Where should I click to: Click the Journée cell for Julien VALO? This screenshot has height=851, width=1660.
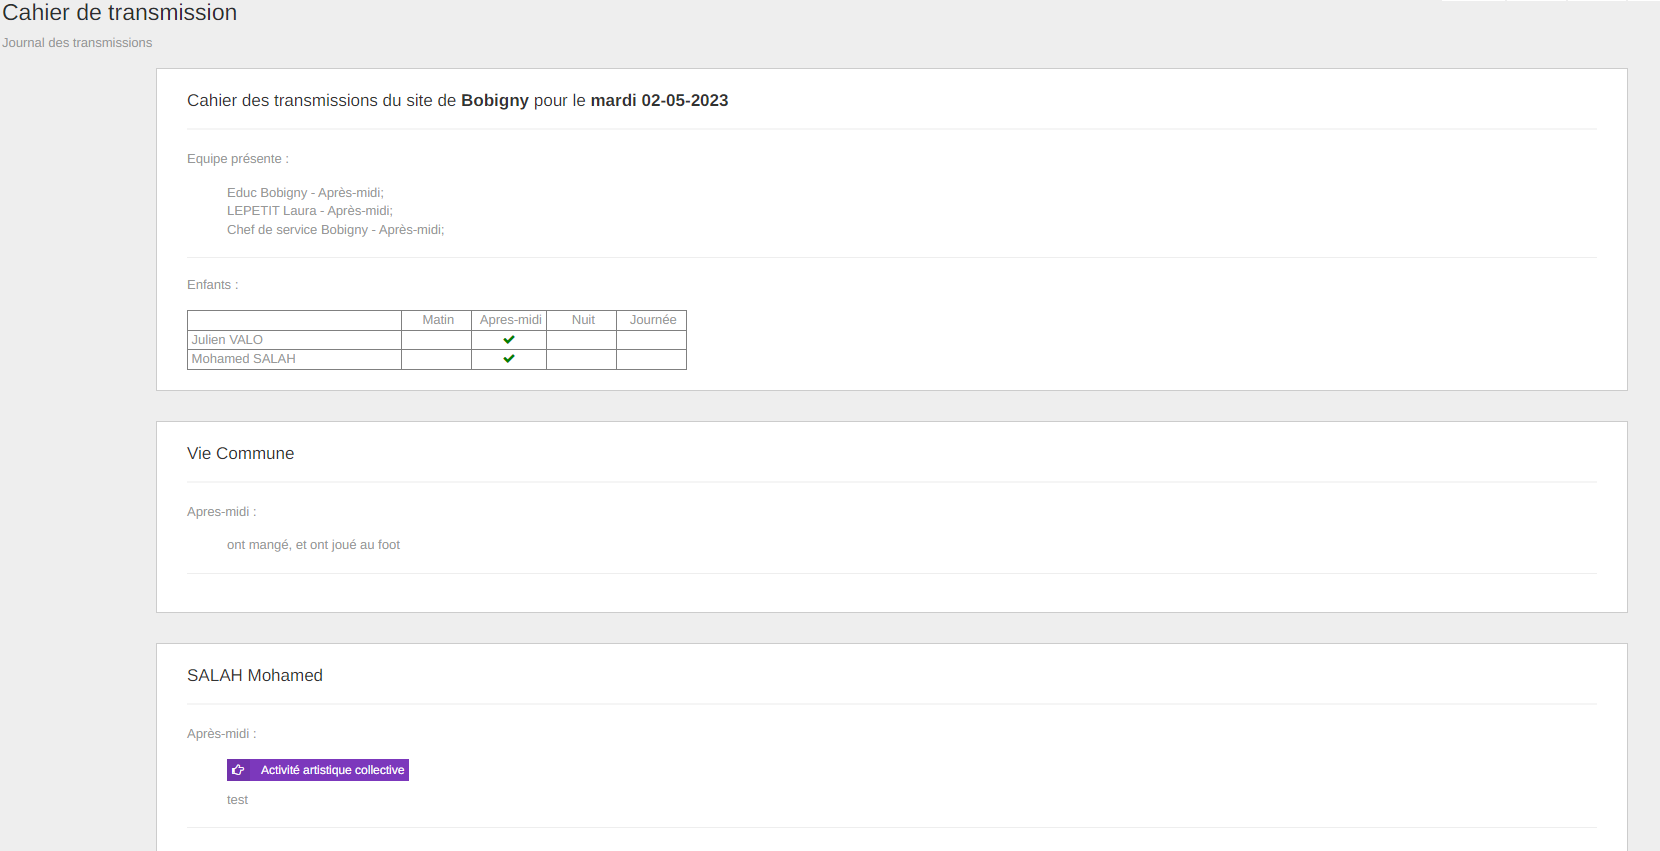click(x=651, y=340)
